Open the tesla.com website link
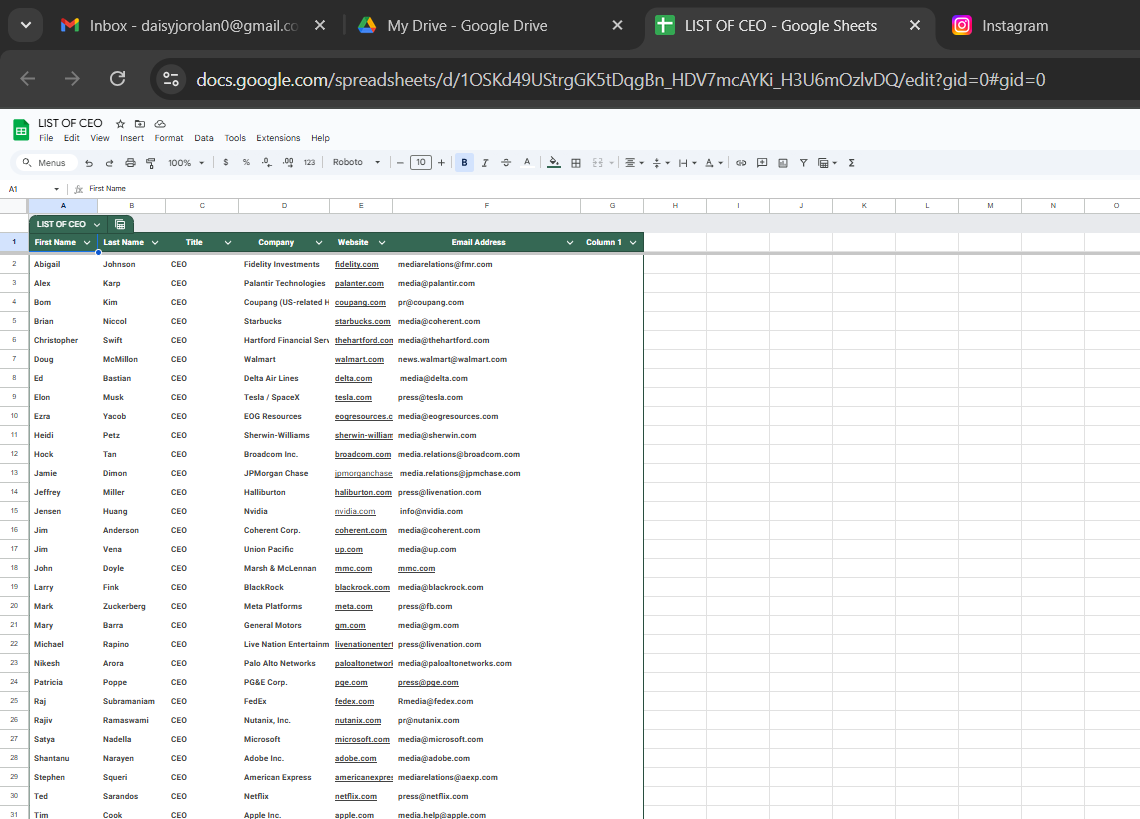The height and width of the screenshot is (819, 1140). coord(353,398)
